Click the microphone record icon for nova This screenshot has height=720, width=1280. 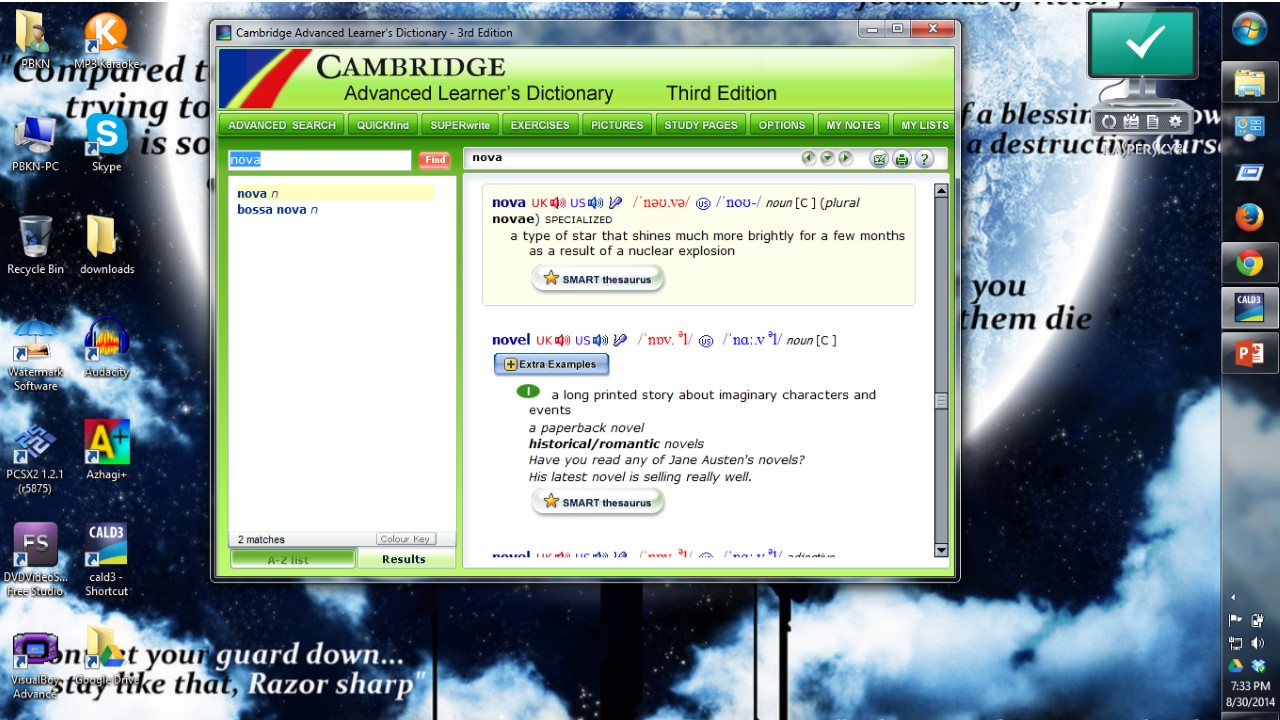(x=616, y=203)
